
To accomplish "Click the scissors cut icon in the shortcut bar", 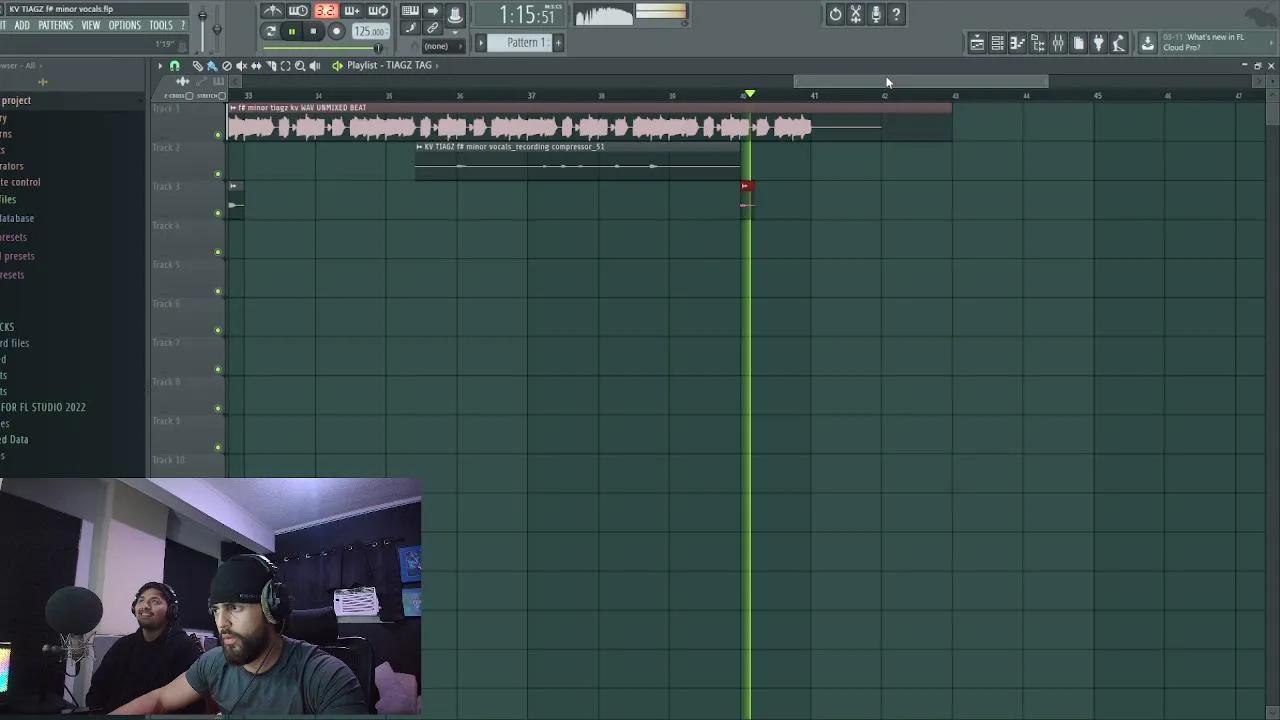I will pyautogui.click(x=856, y=14).
